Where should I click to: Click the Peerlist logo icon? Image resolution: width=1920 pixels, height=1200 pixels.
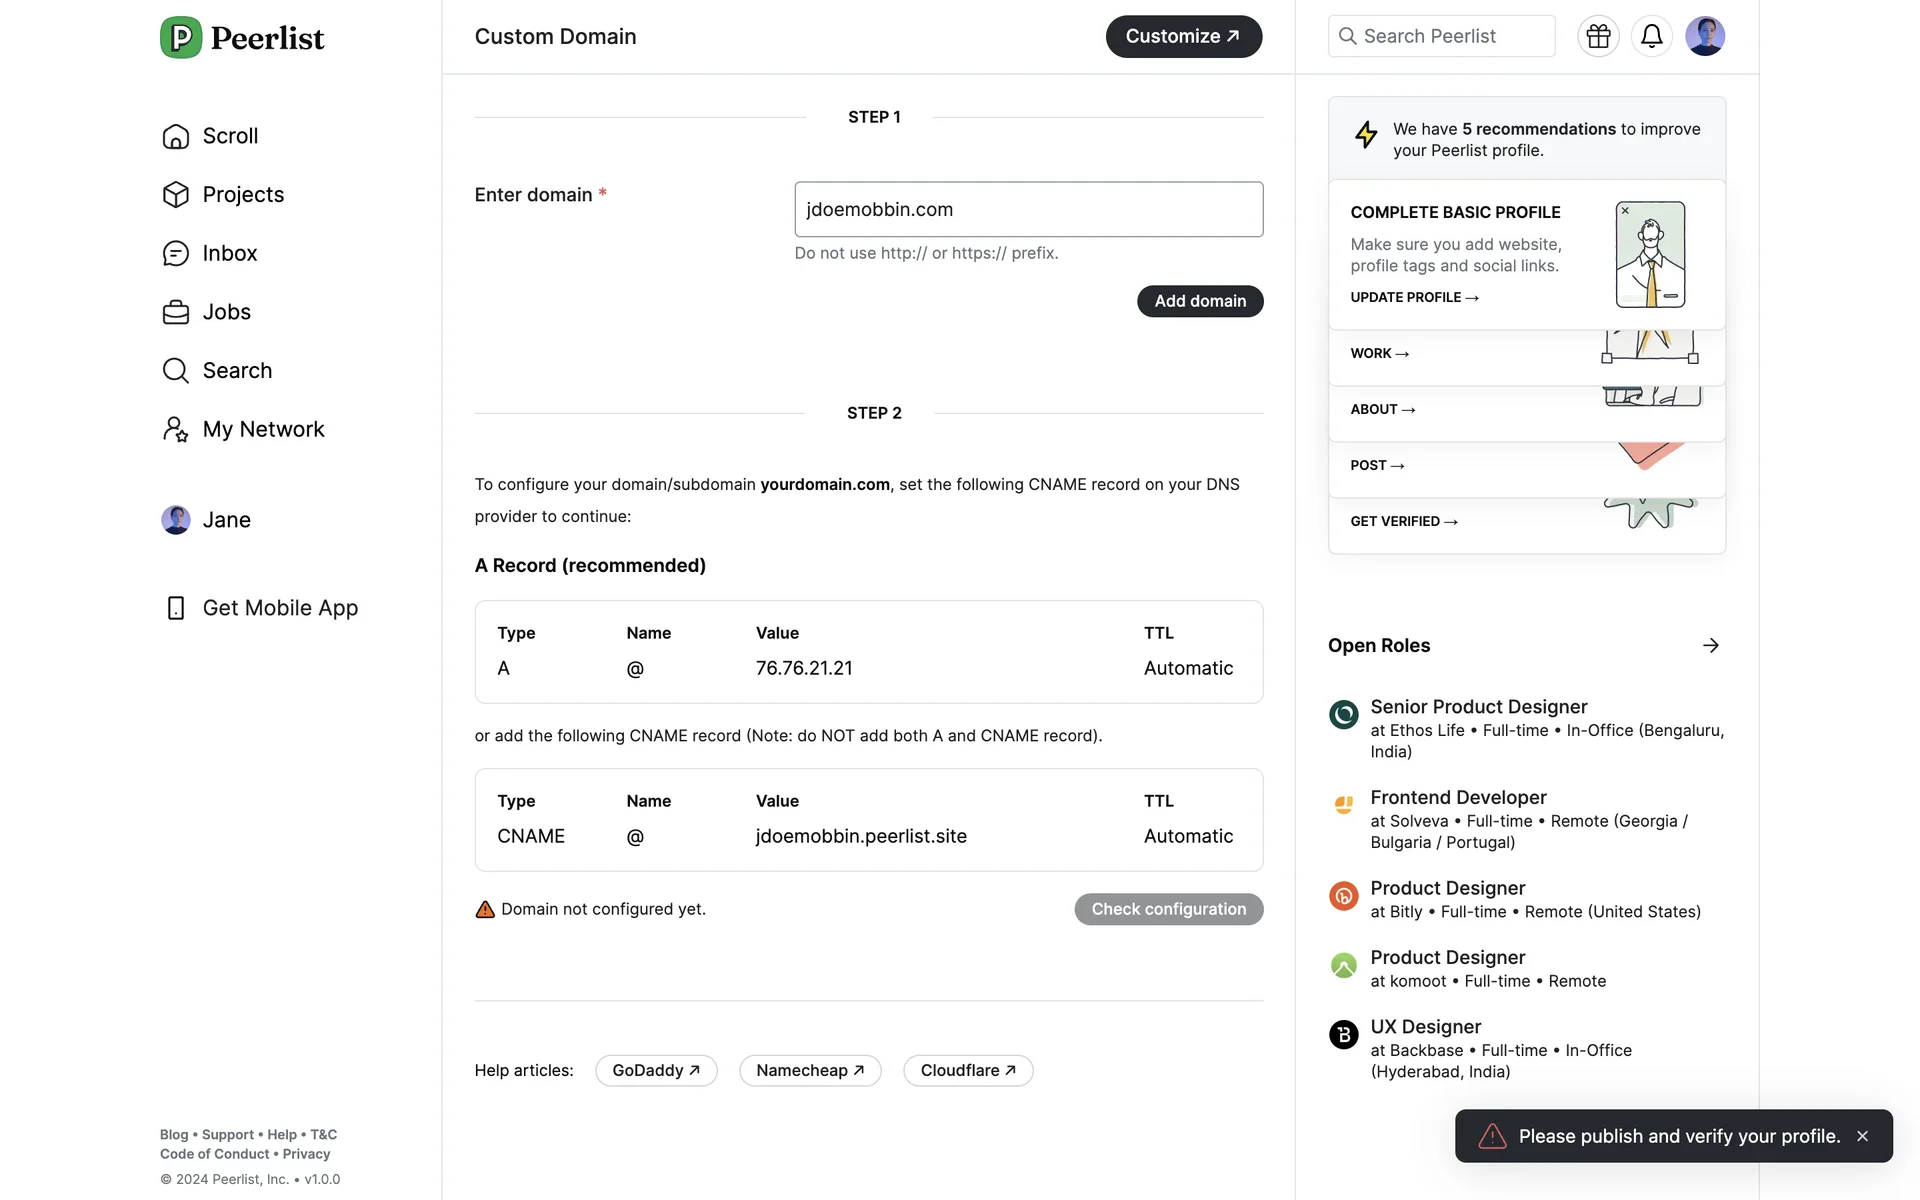[x=181, y=38]
